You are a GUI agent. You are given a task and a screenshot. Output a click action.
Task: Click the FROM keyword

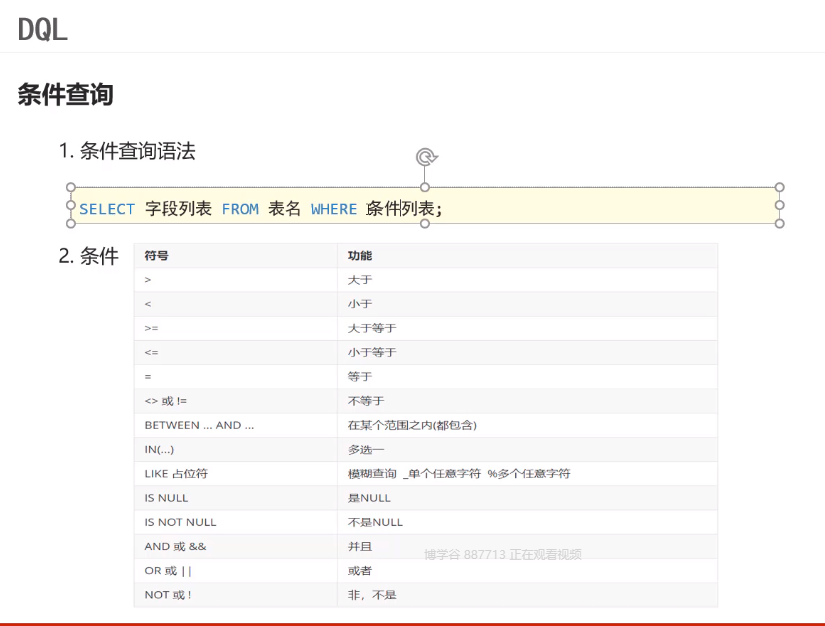[240, 209]
